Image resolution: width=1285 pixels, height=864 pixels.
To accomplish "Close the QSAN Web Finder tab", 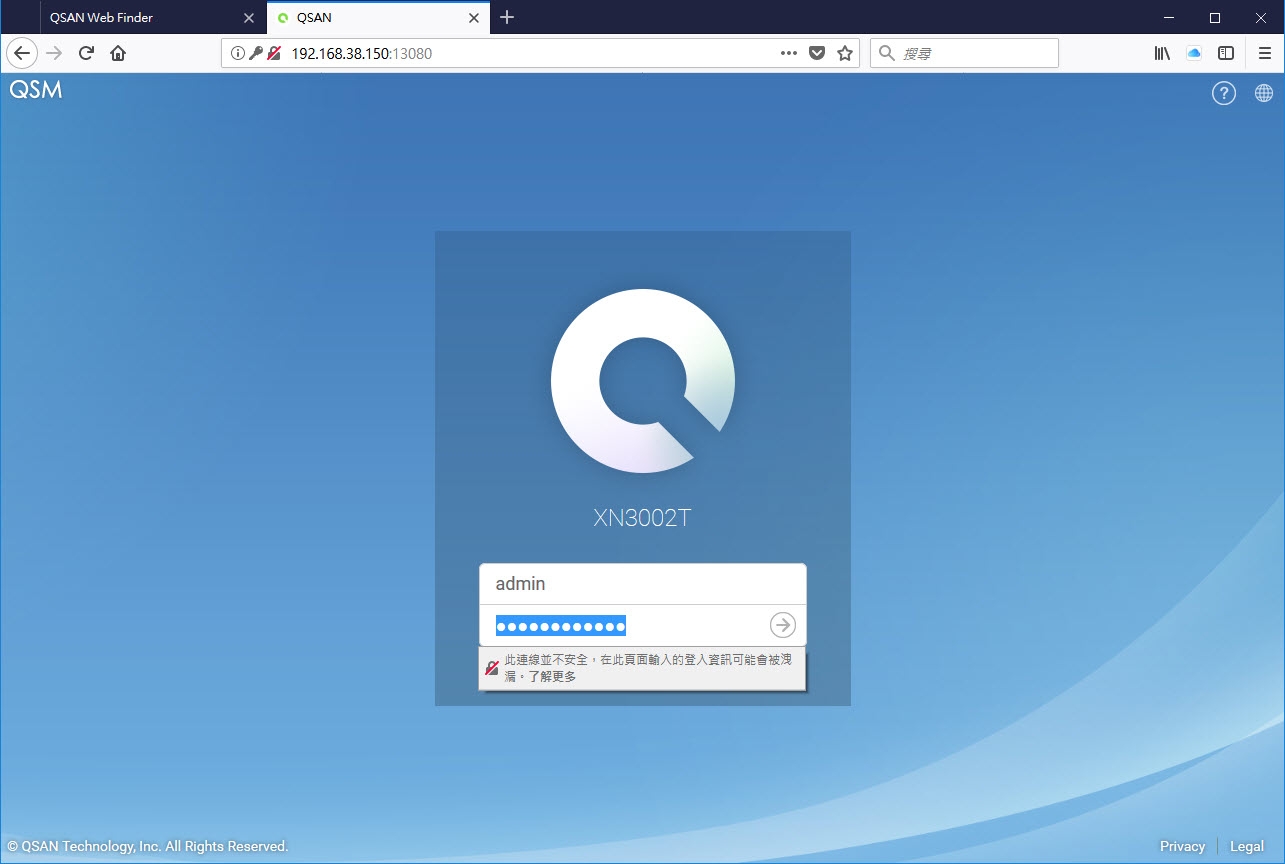I will (x=249, y=18).
